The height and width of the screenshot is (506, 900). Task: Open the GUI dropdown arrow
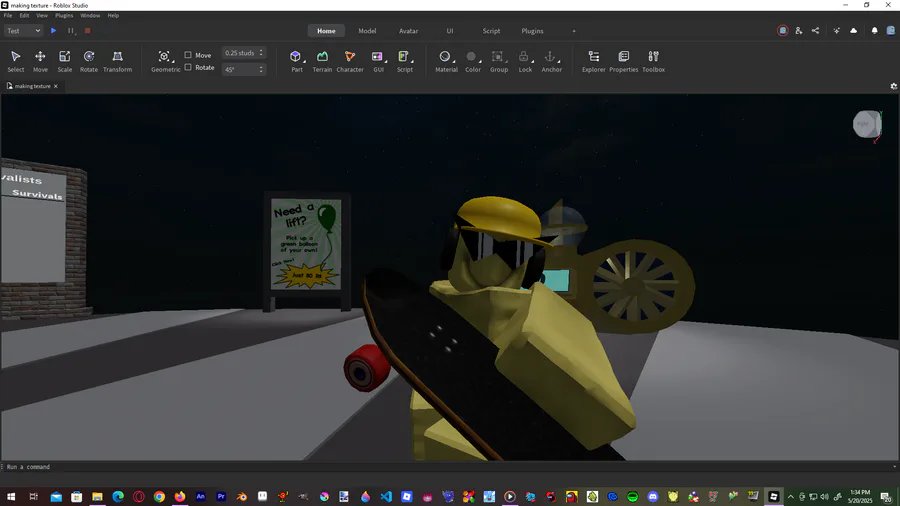[x=386, y=61]
